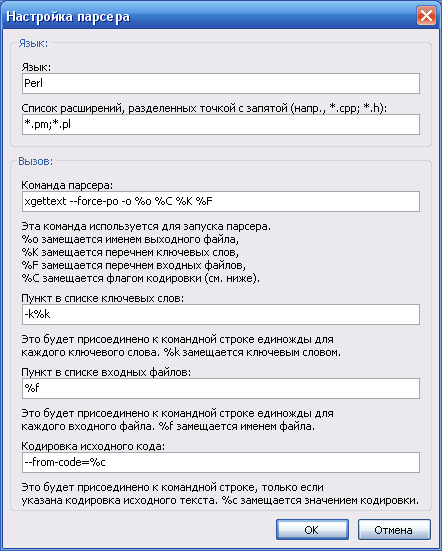Image resolution: width=442 pixels, height=551 pixels.
Task: Click the input files field containing %f
Action: 221,388
